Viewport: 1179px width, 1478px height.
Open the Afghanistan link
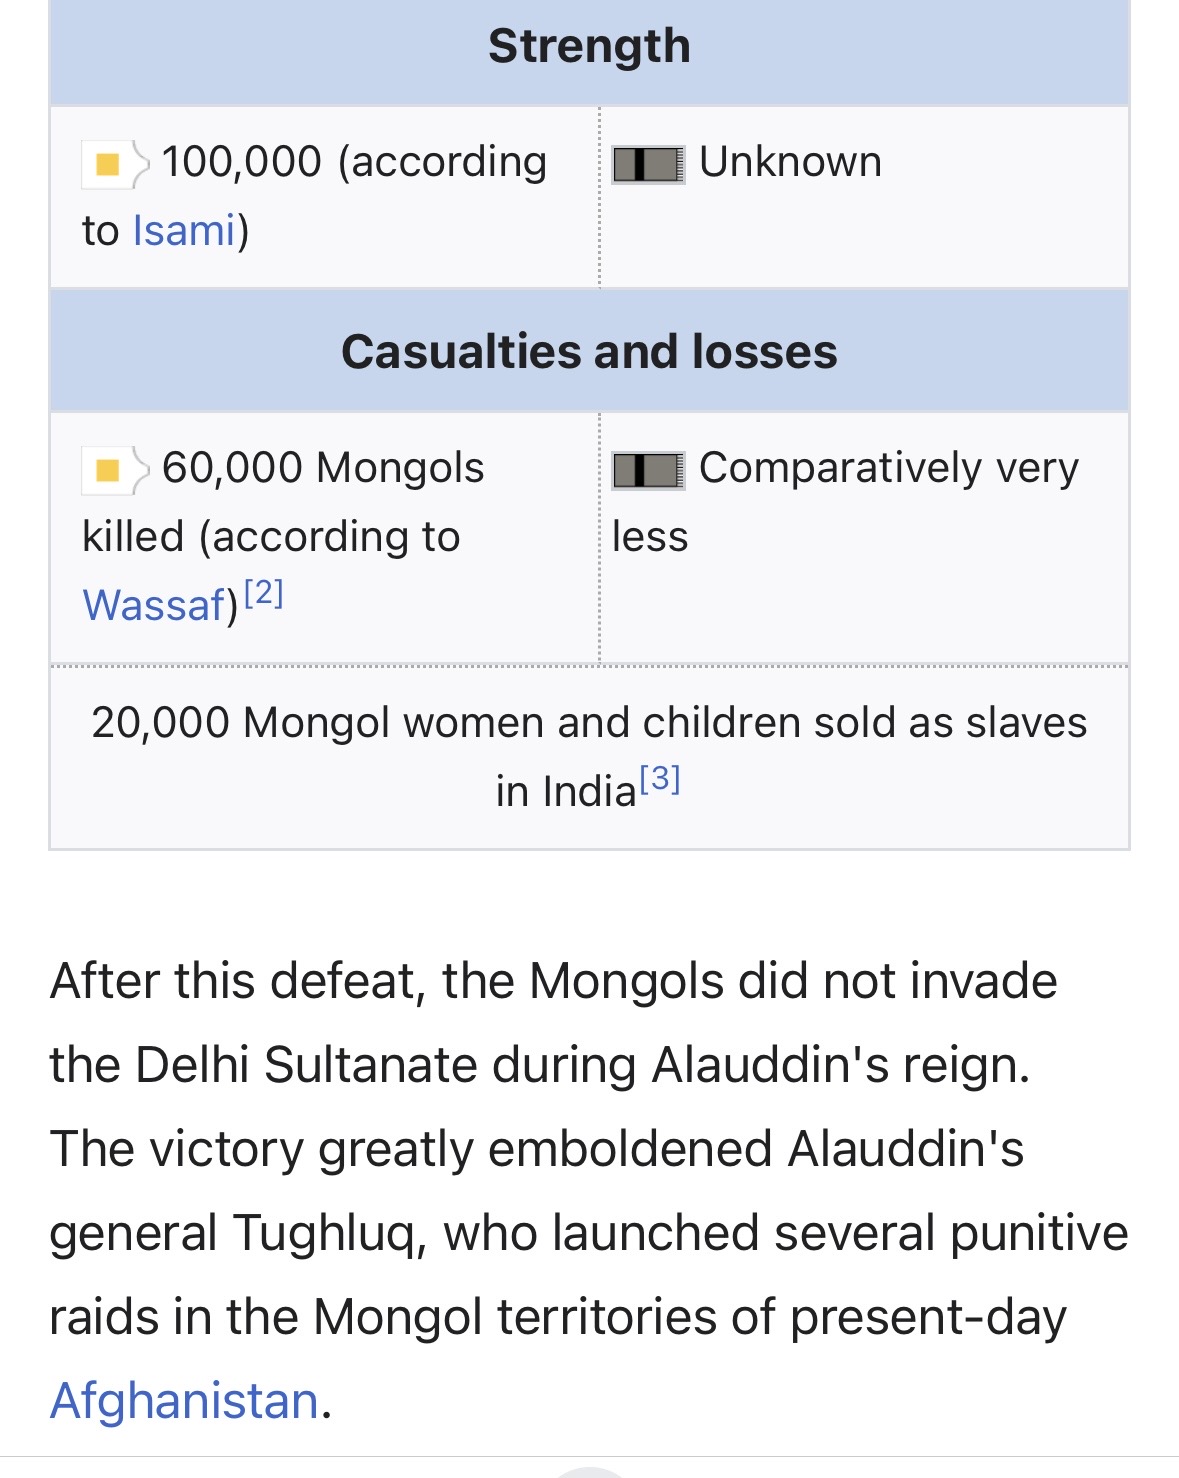coord(185,1400)
